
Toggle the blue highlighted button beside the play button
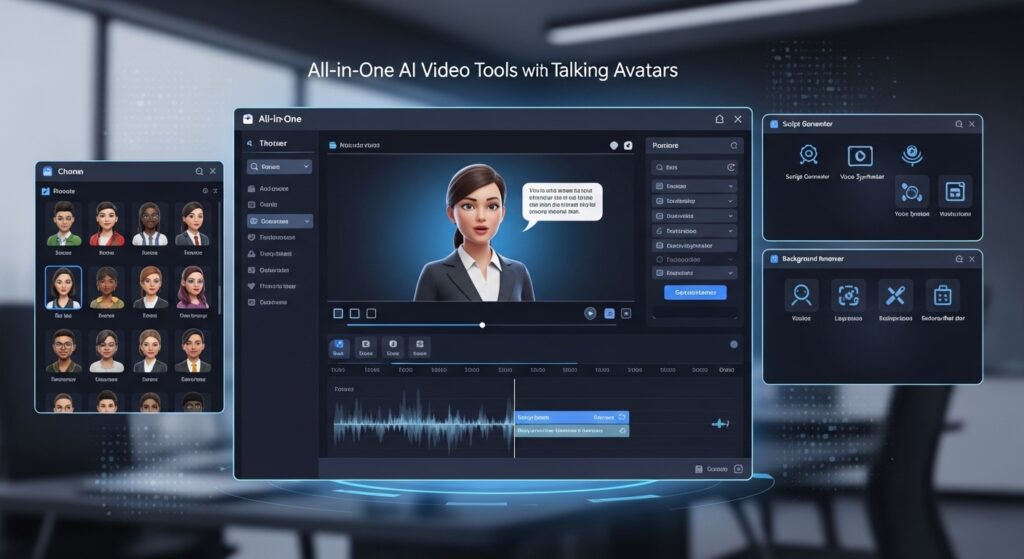pos(609,313)
